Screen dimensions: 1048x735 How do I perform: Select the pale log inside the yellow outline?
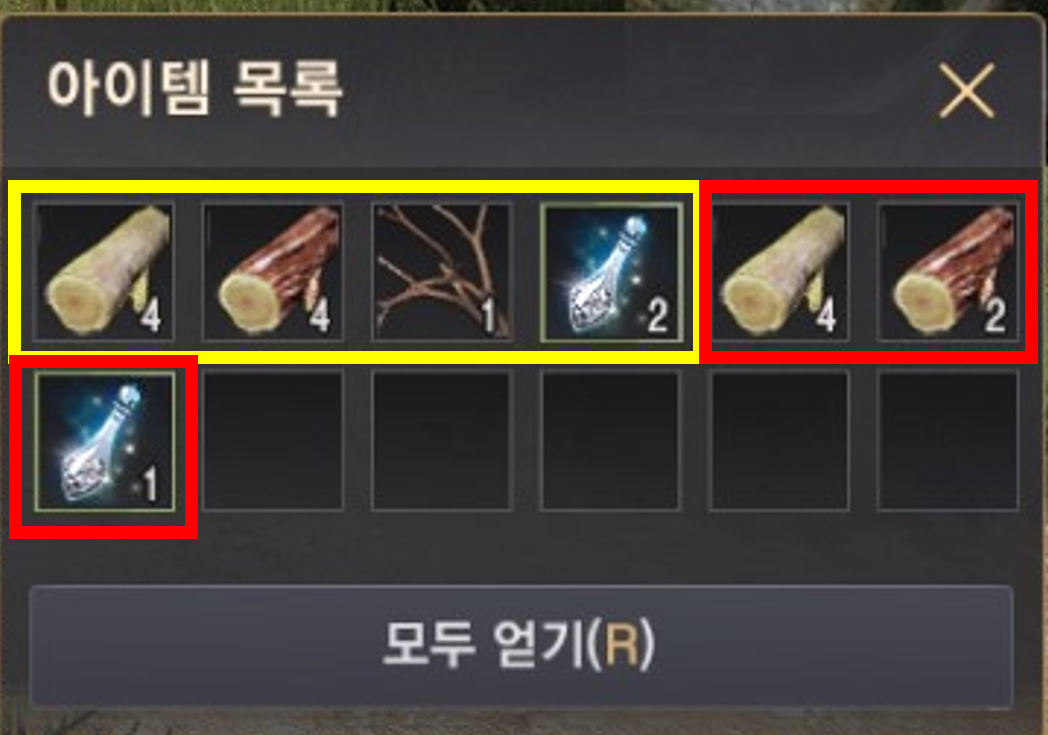pos(104,272)
